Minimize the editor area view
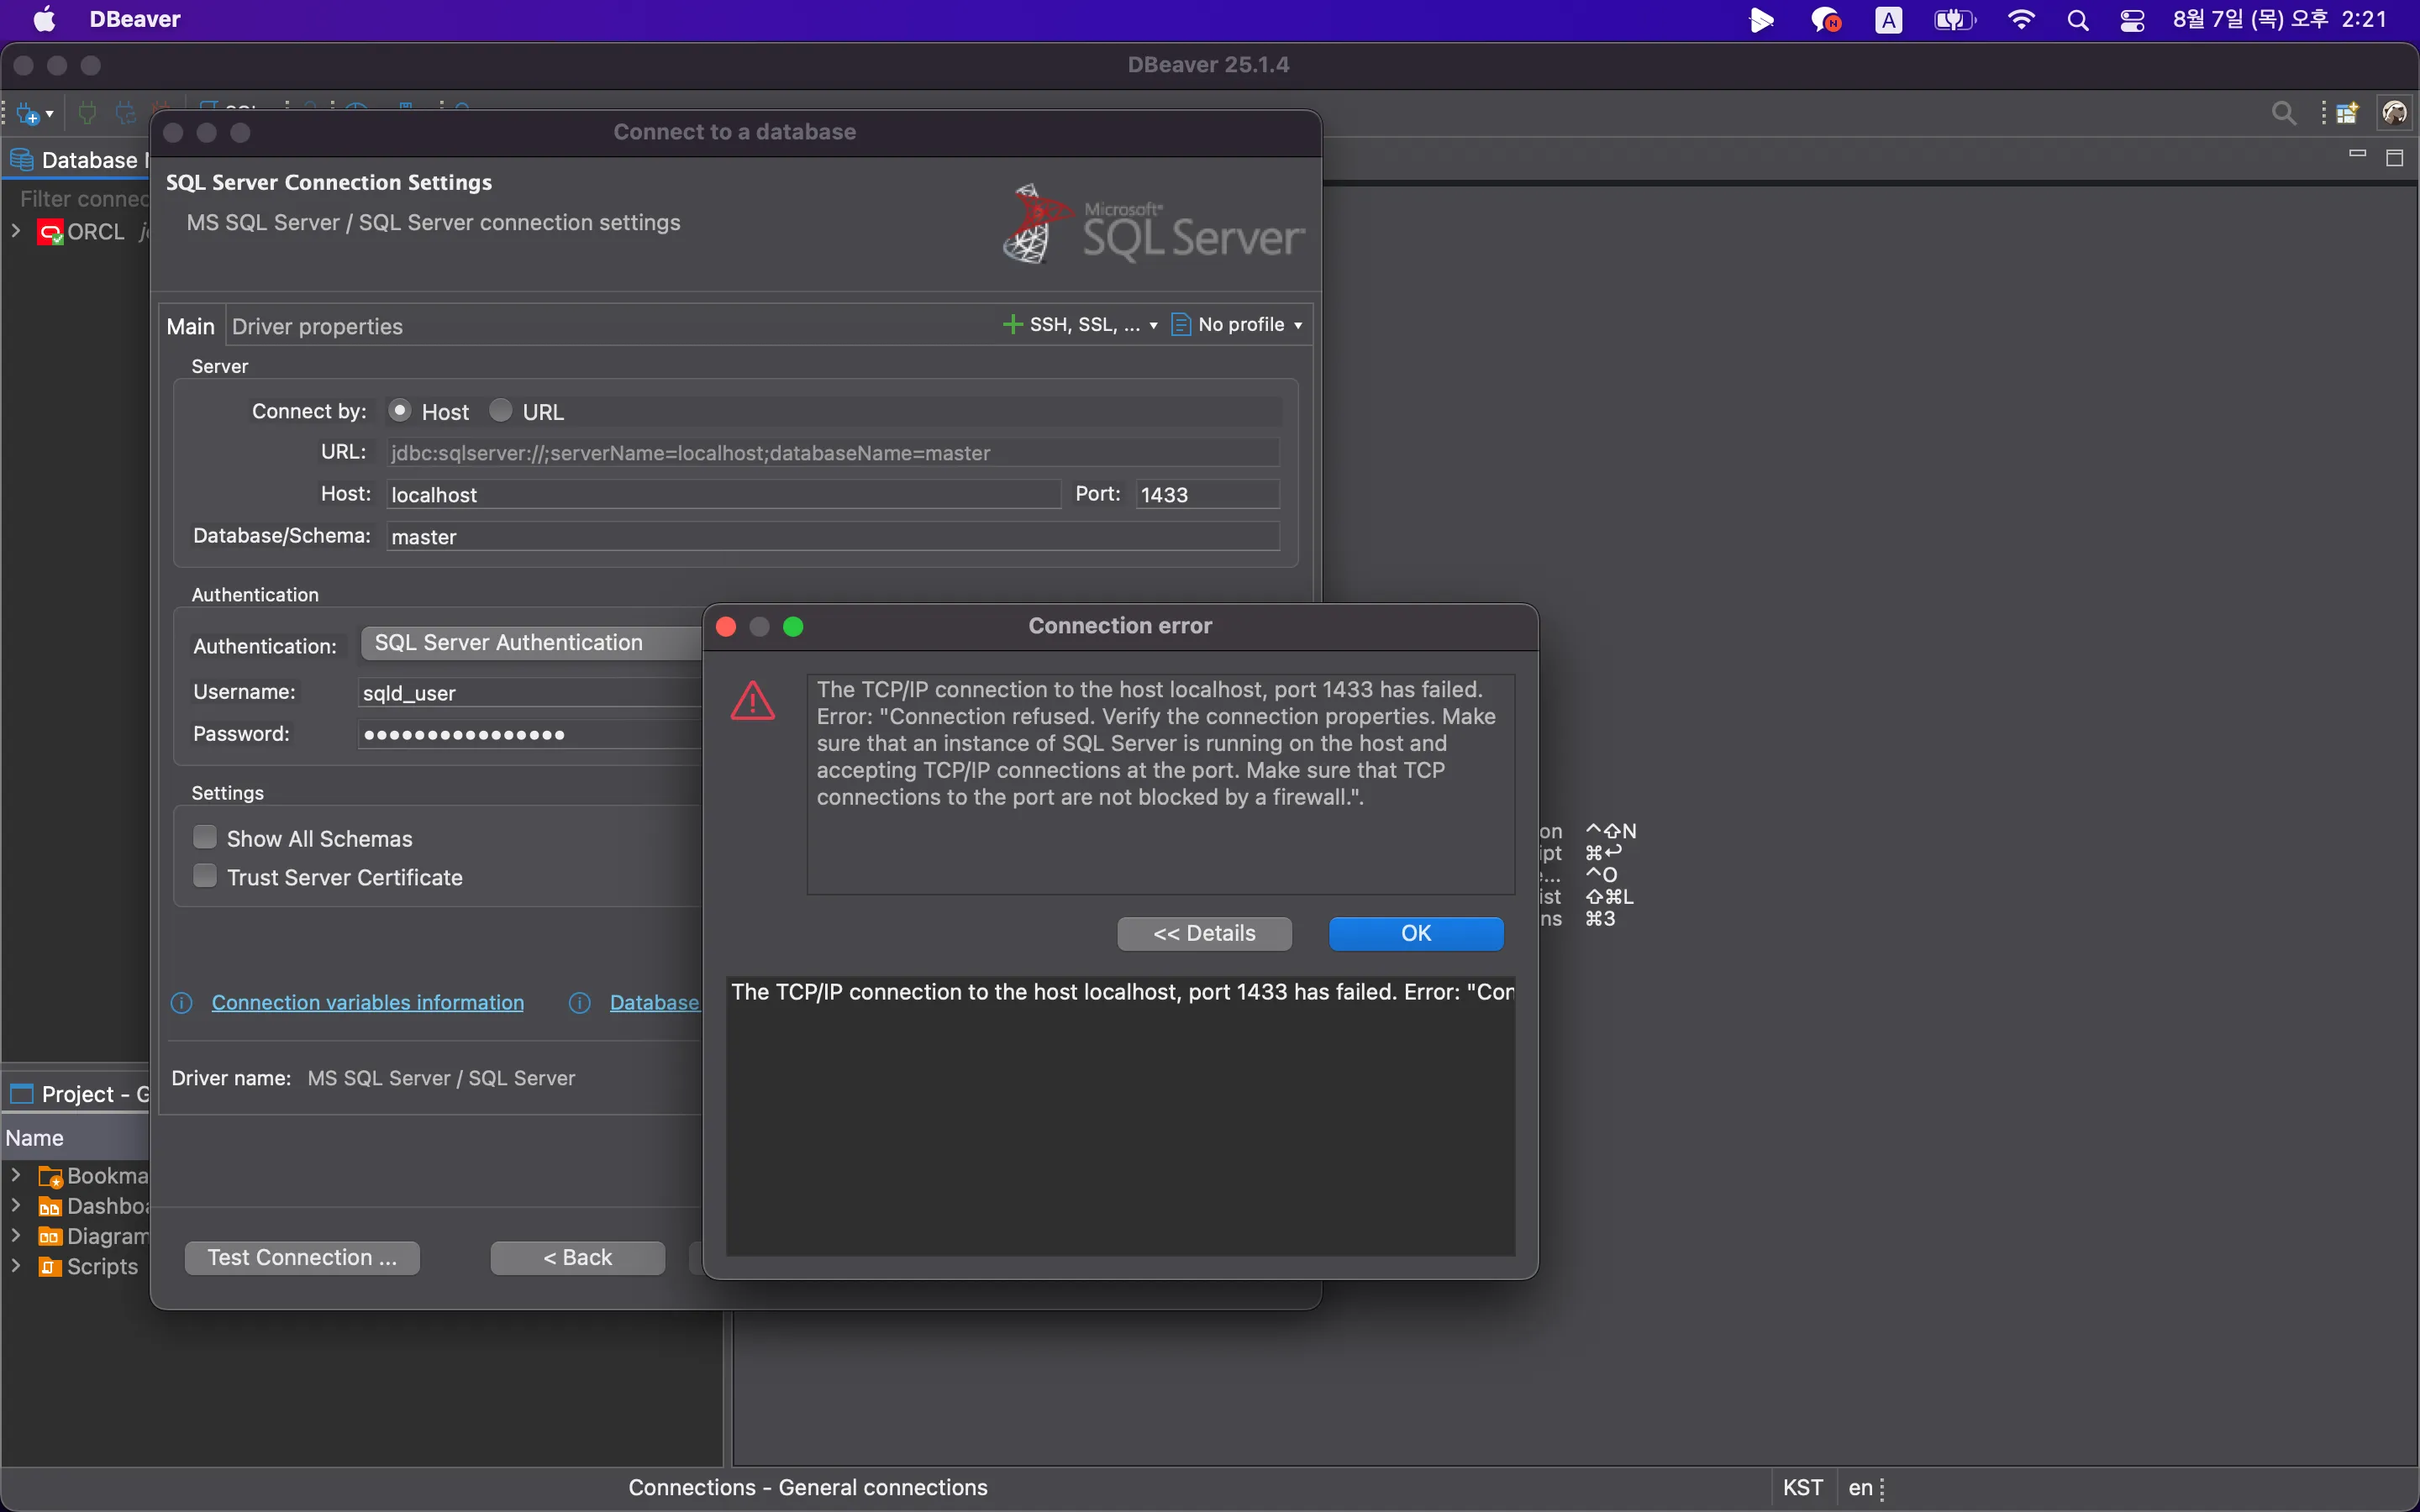The image size is (2420, 1512). pos(2358,155)
